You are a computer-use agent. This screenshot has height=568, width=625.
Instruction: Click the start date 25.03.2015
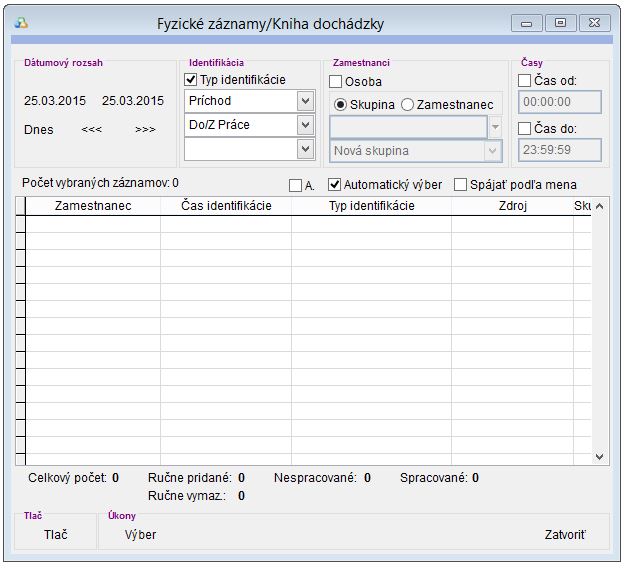point(55,101)
